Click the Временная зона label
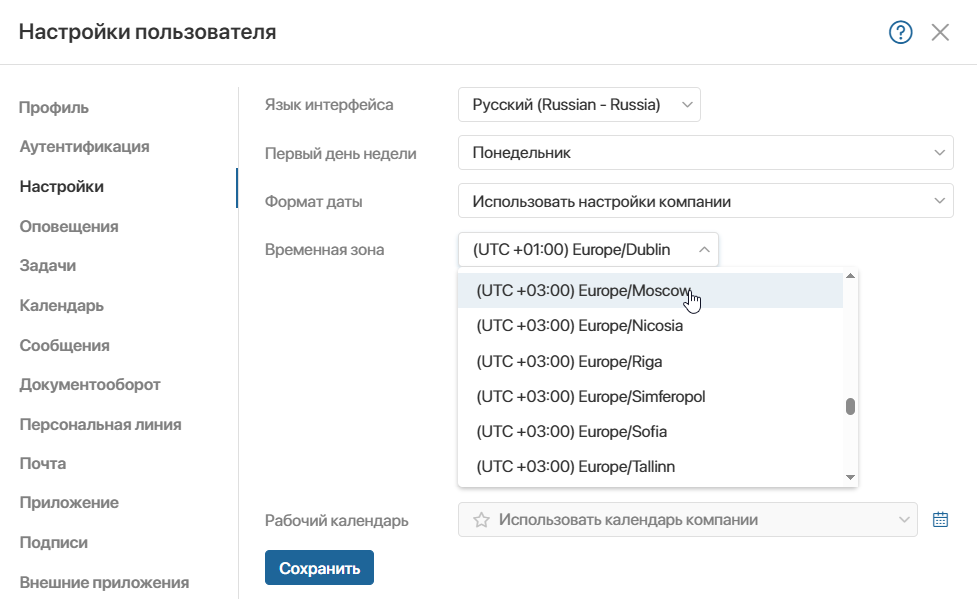 coord(325,250)
